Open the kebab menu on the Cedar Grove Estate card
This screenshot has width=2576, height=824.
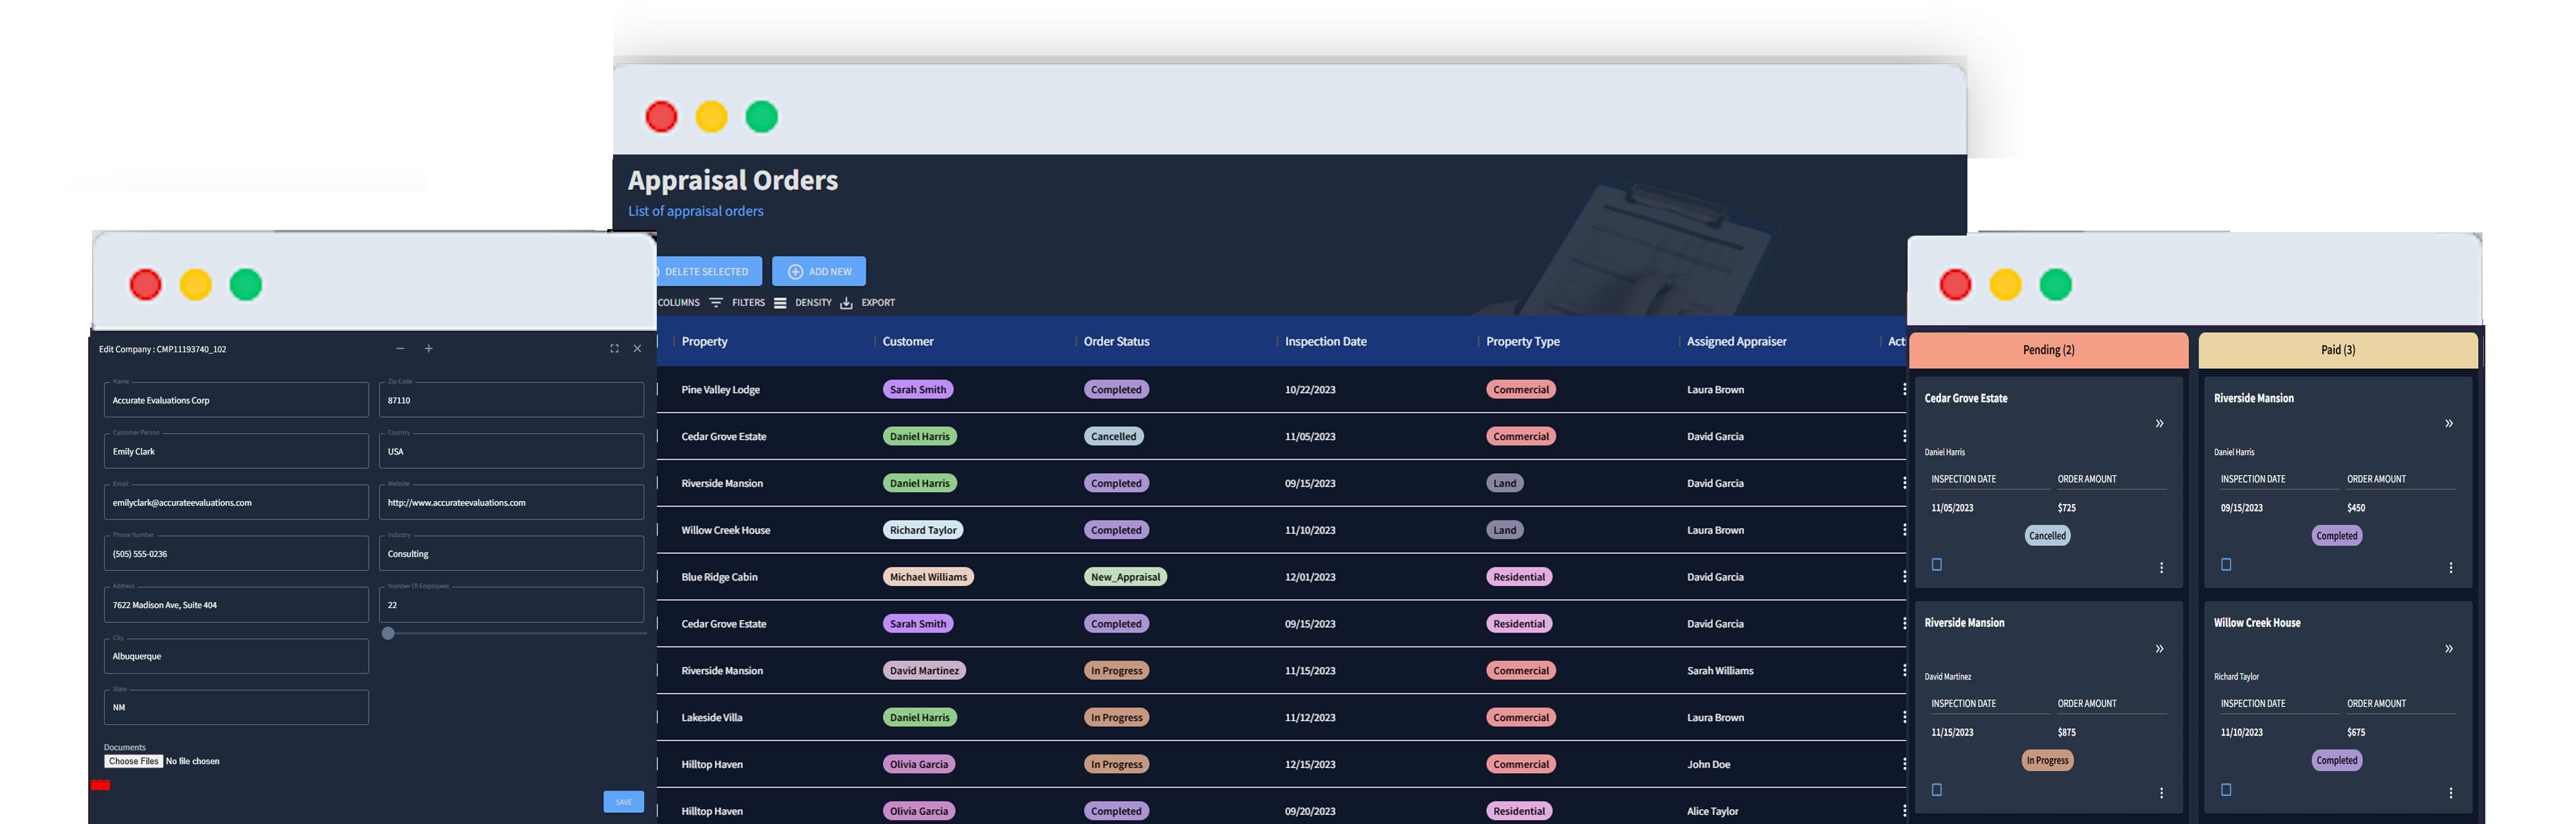[x=2162, y=567]
